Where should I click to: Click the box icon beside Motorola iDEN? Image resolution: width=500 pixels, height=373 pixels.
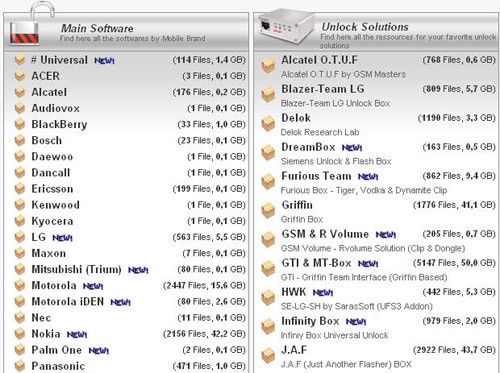[20, 302]
